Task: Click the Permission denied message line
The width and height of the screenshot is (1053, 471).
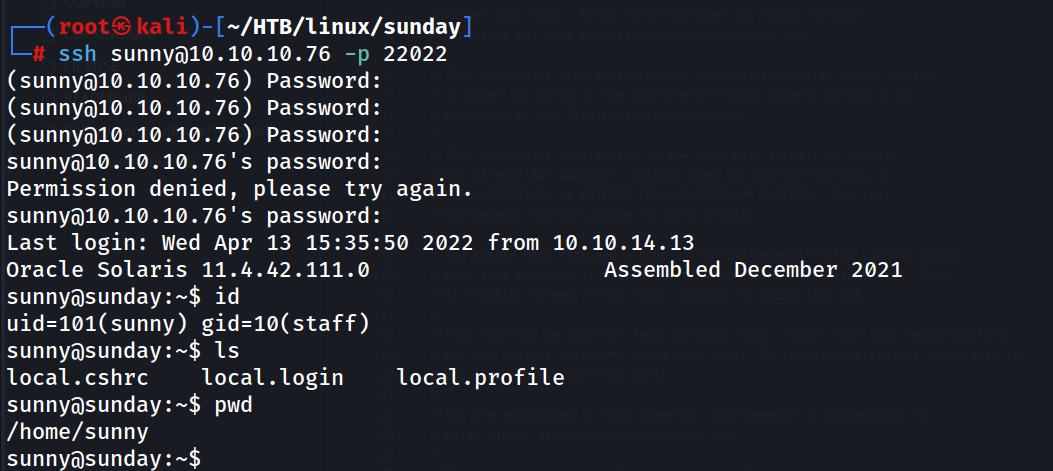Action: pyautogui.click(x=240, y=189)
